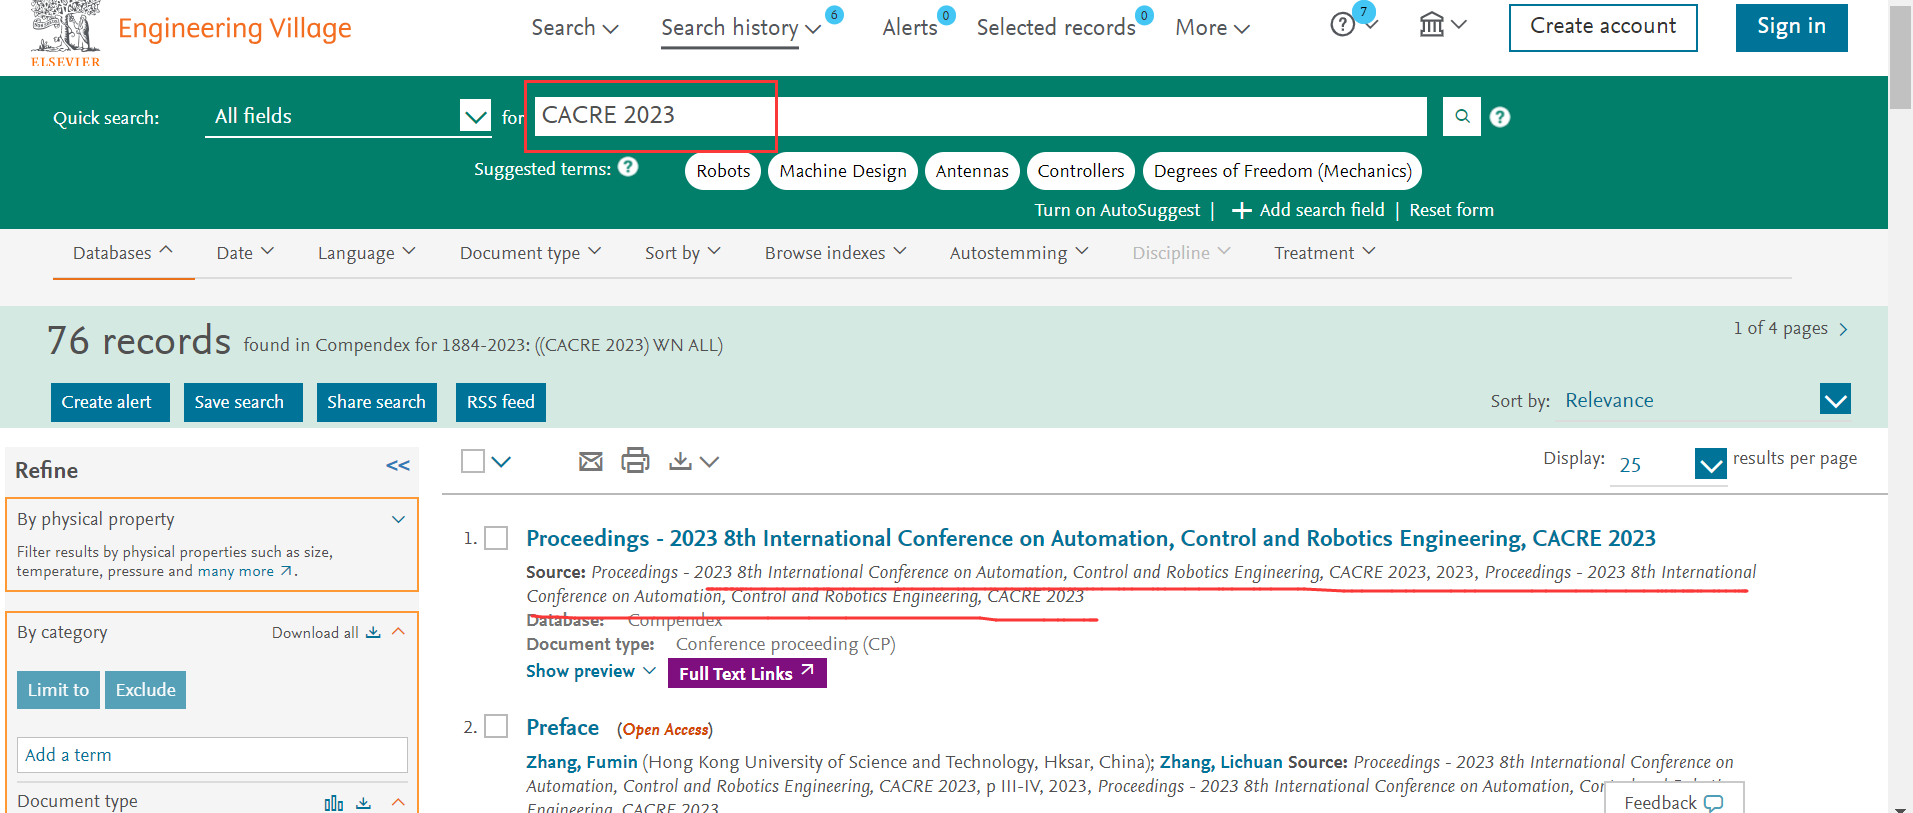Viewport: 1913px width, 813px height.
Task: Download Document type facet icon
Action: 364,802
